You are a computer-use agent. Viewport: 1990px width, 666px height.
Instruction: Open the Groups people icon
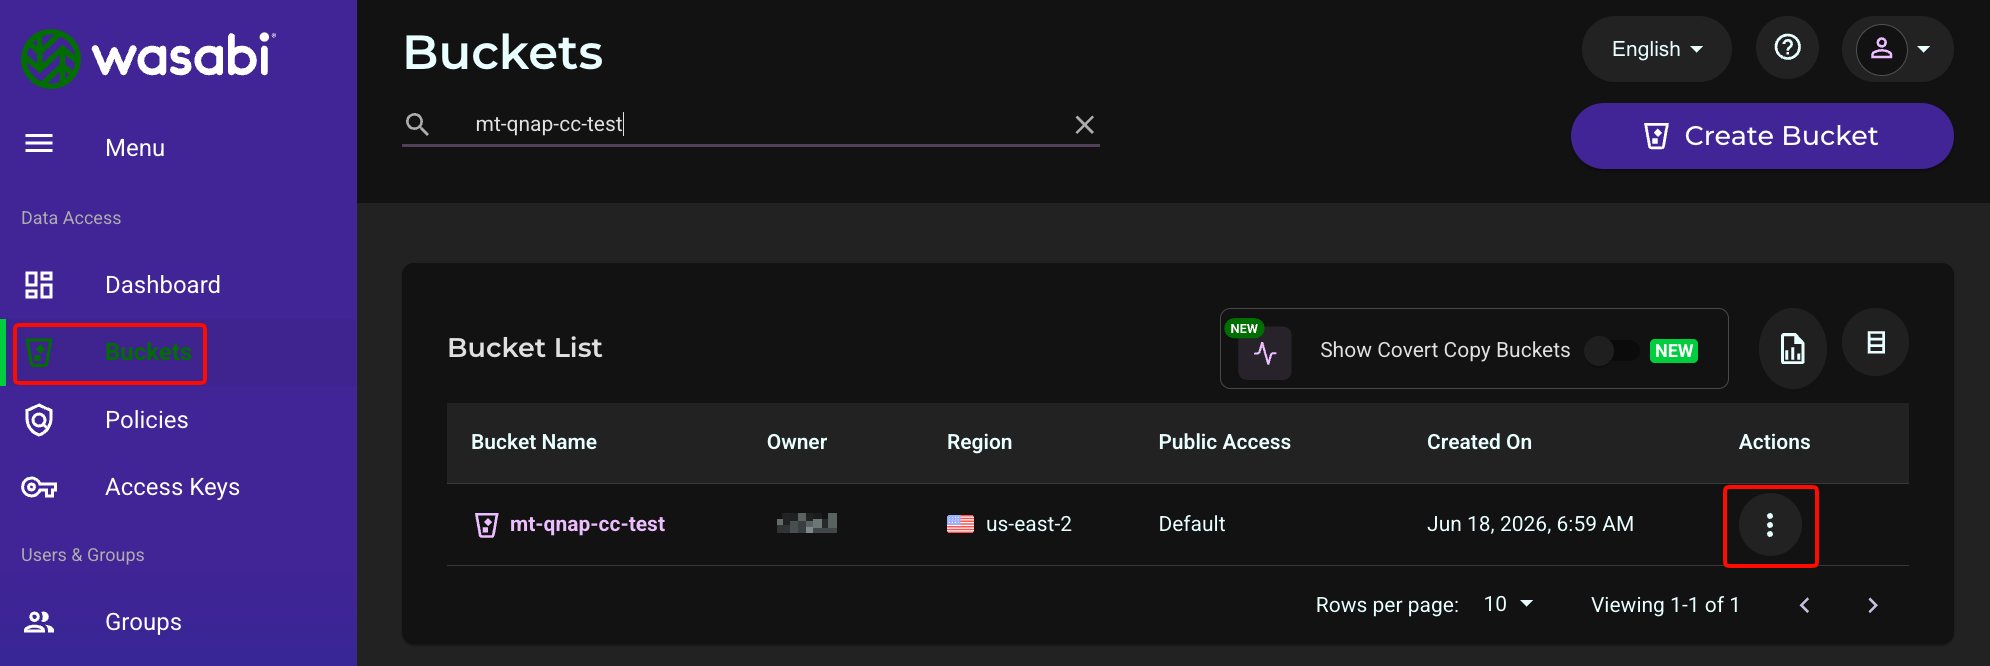pos(39,622)
